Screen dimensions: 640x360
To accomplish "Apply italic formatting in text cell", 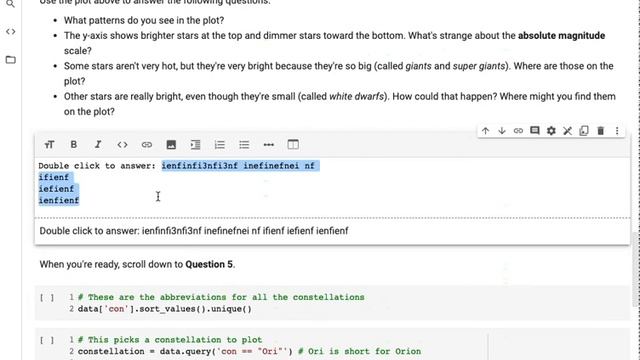I will tap(98, 144).
